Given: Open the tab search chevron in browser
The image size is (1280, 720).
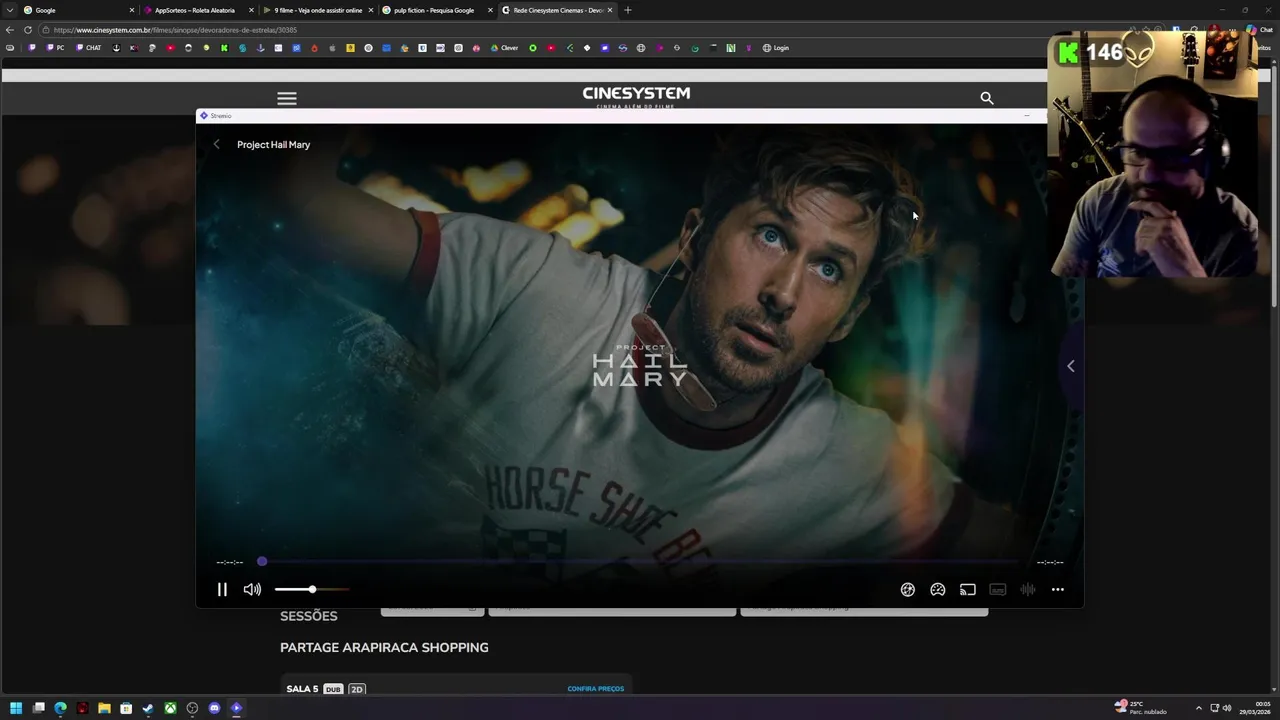Looking at the screenshot, I should 10,10.
